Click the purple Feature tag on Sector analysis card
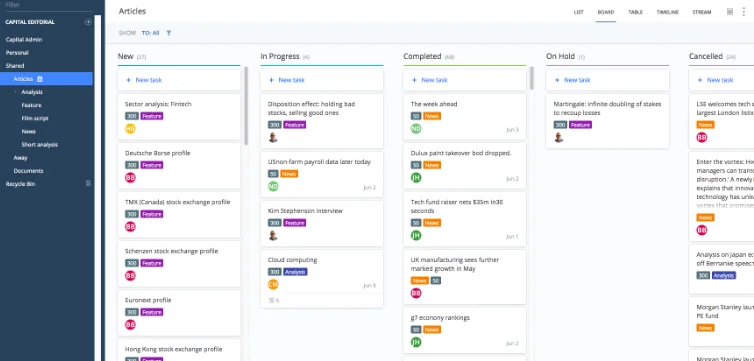Screen dimensions: 754x361 pos(152,116)
